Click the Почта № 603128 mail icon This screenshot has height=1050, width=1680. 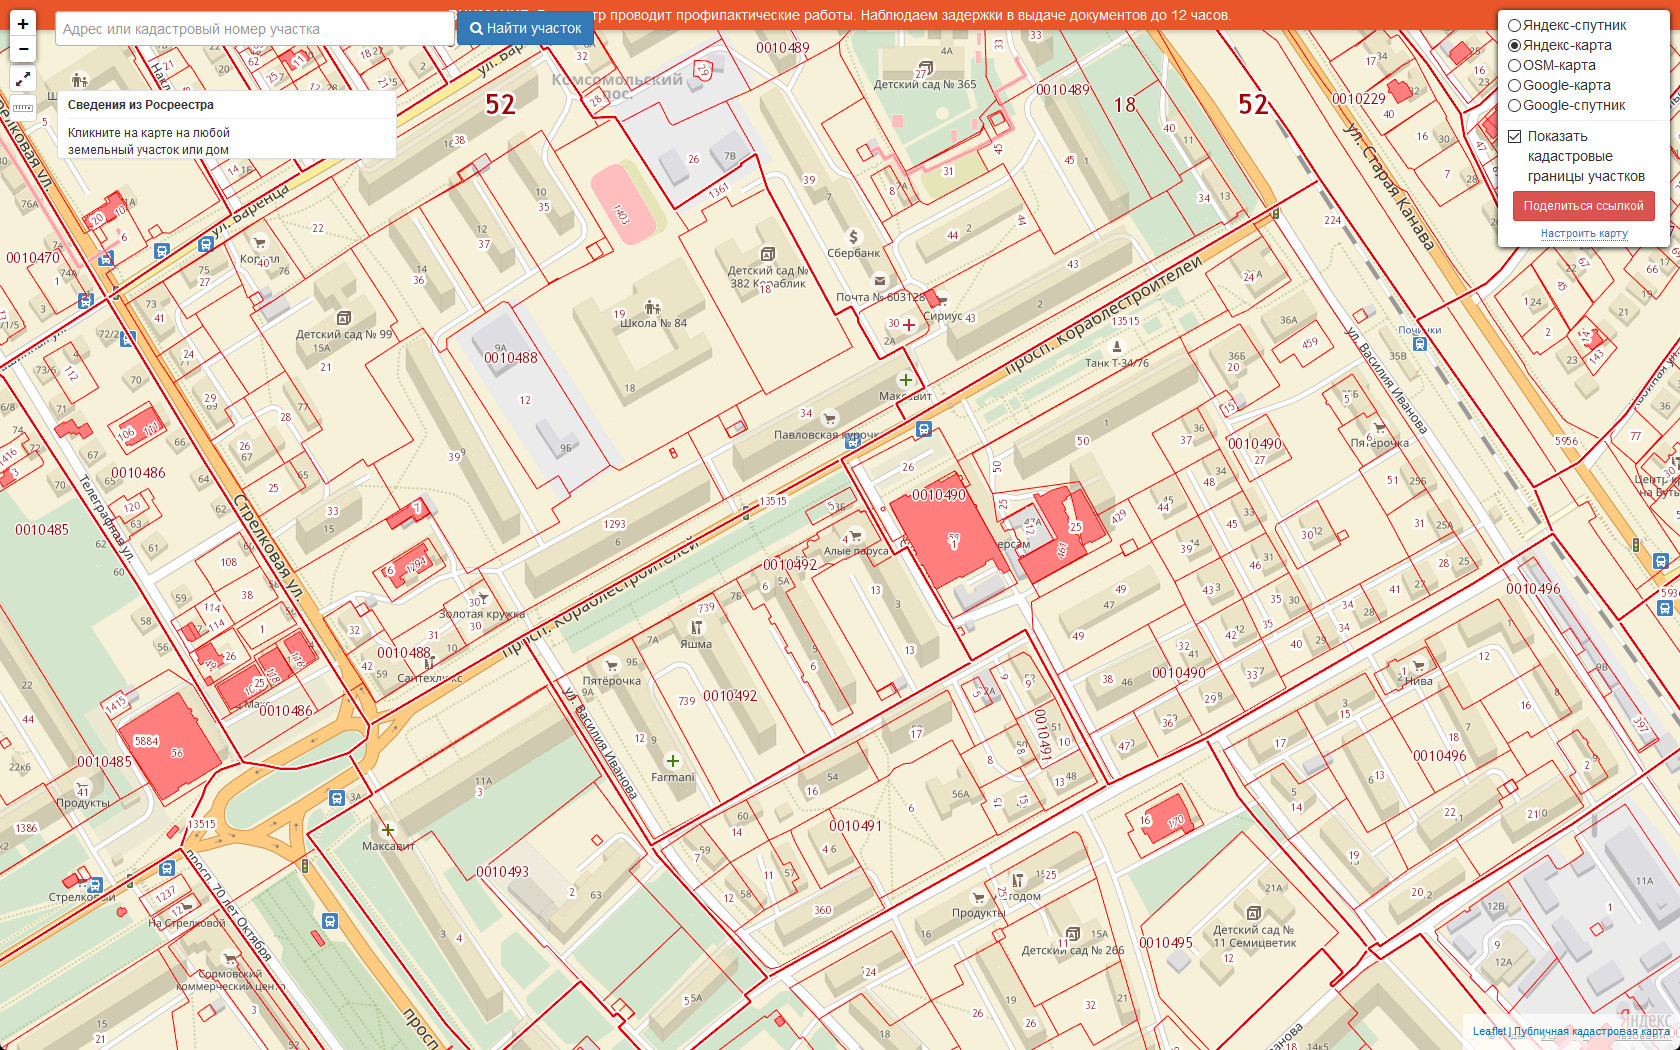click(x=880, y=281)
